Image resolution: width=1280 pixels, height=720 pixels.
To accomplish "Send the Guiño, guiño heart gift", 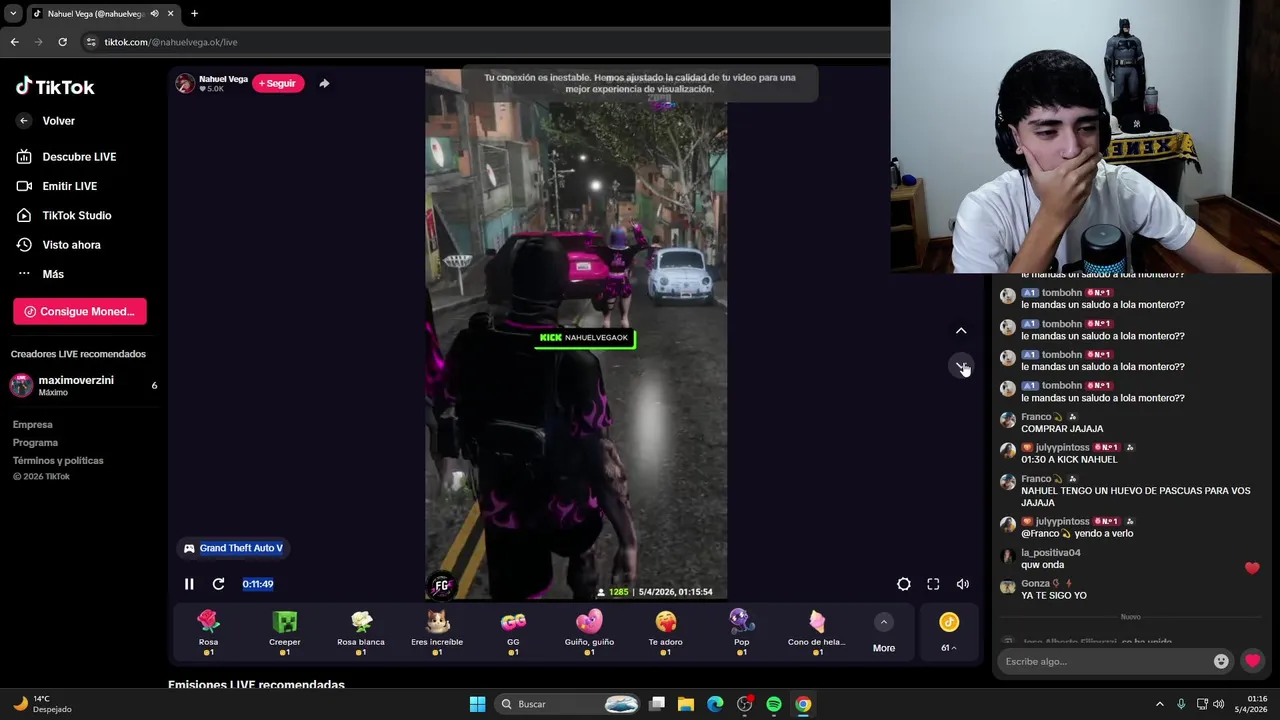I will tap(589, 632).
